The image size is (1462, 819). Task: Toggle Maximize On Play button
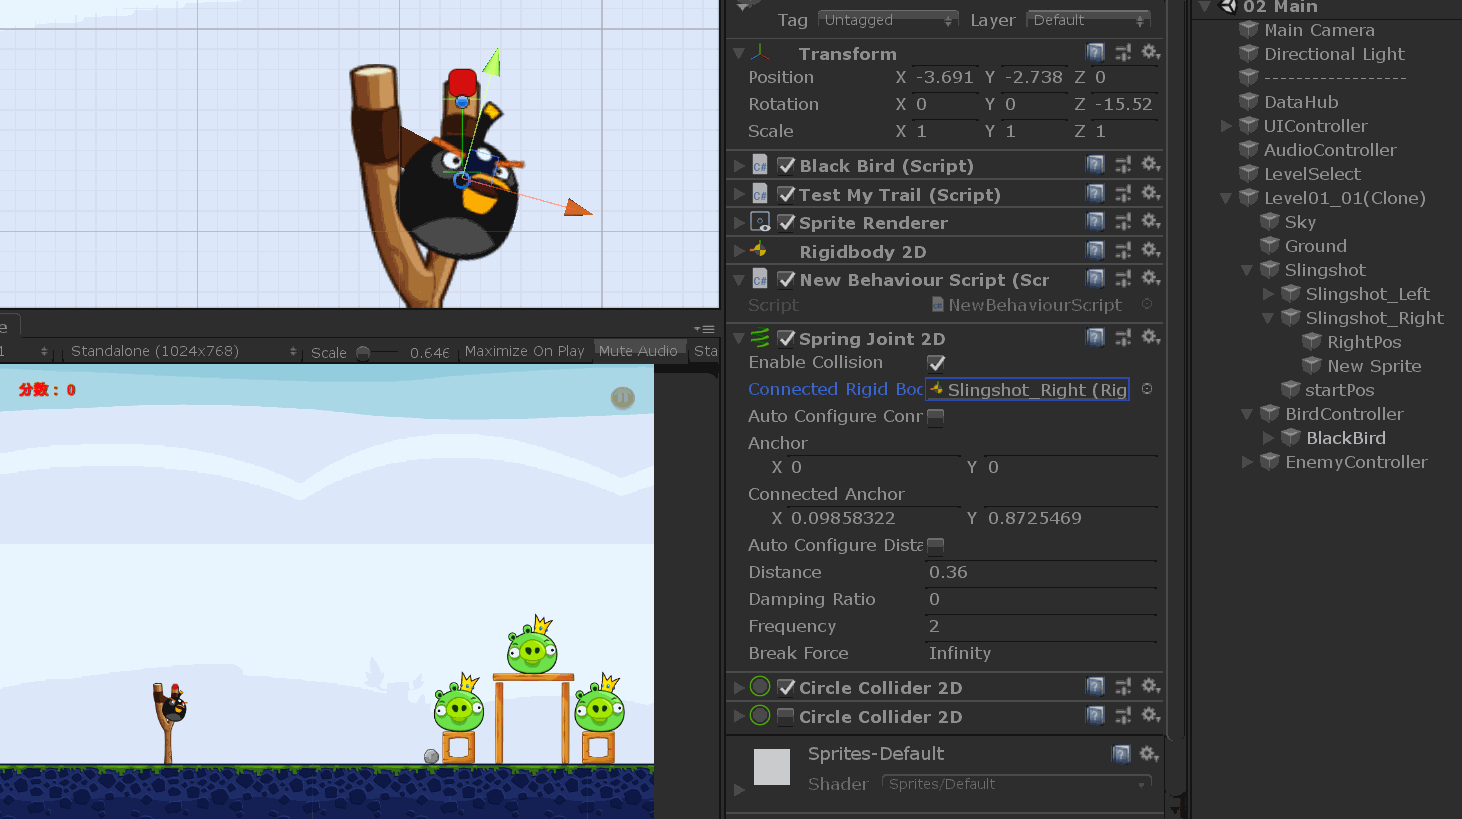coord(524,351)
